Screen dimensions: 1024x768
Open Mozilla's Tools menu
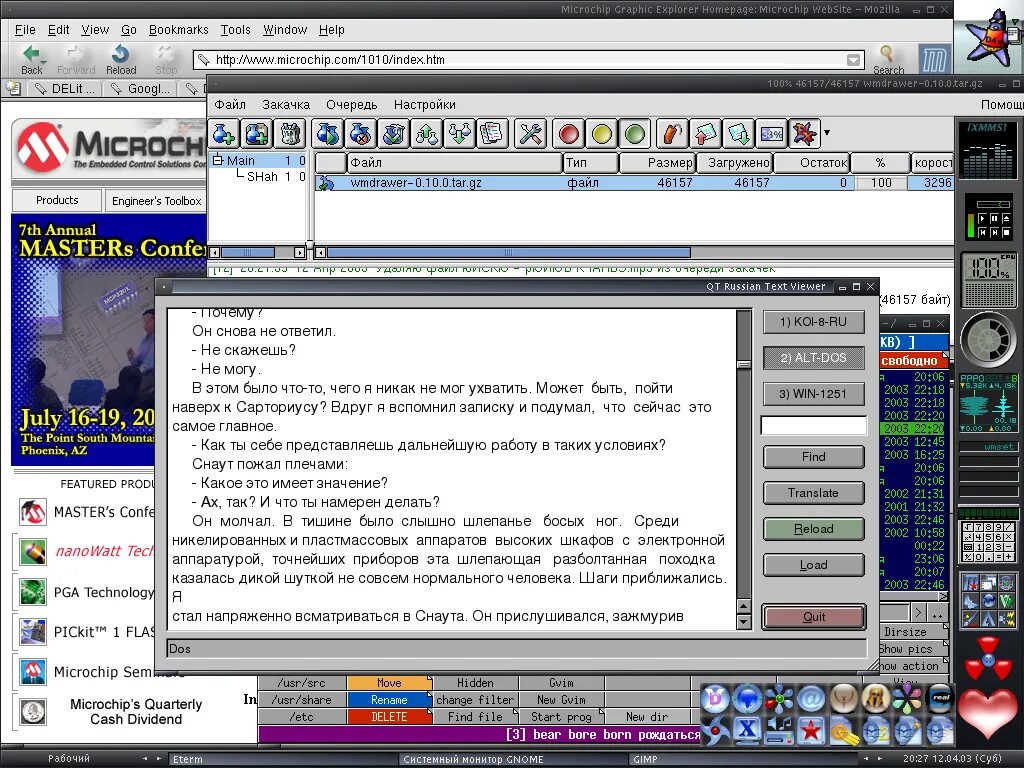(x=235, y=30)
